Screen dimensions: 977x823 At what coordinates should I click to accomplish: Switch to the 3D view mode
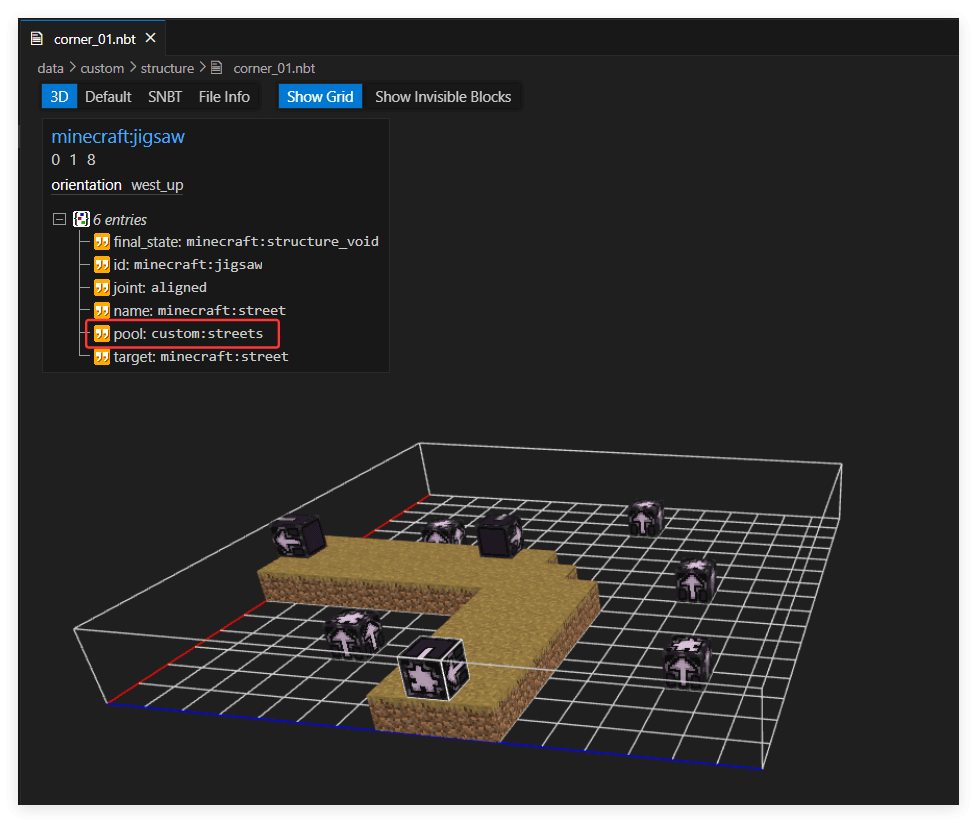point(59,97)
